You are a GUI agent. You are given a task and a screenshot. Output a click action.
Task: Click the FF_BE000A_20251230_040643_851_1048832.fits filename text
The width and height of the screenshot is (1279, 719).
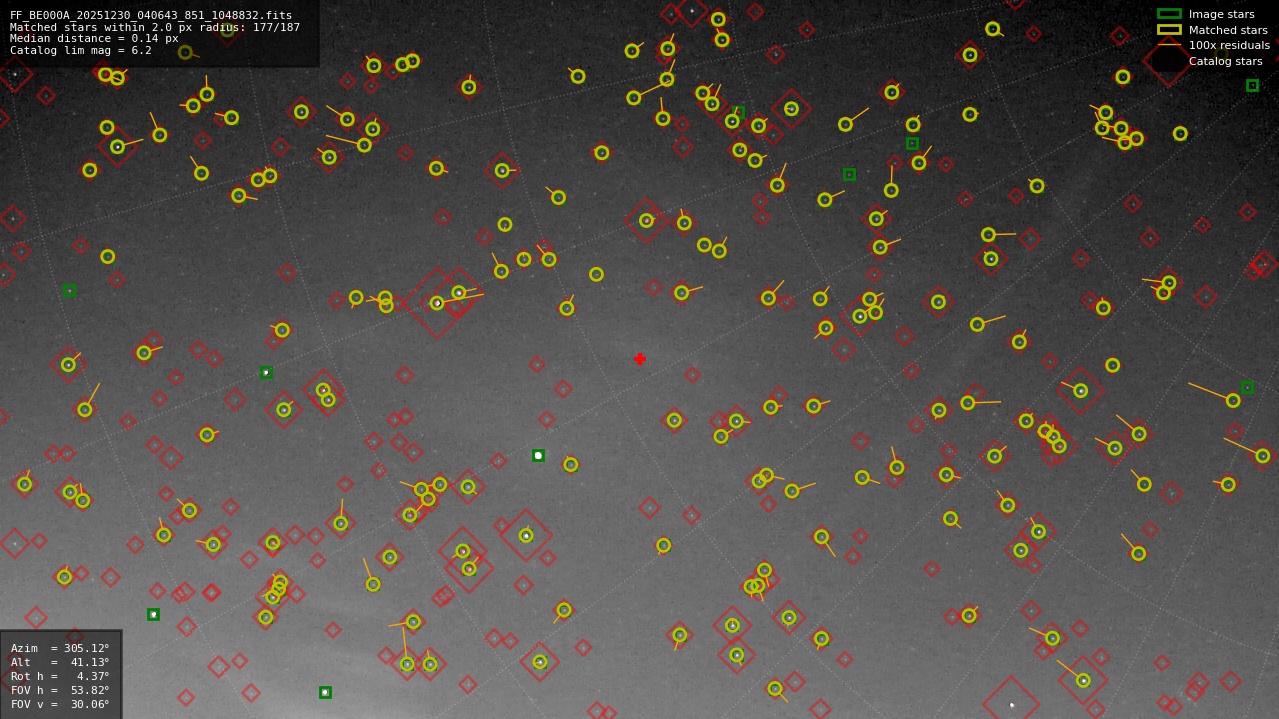(x=151, y=15)
